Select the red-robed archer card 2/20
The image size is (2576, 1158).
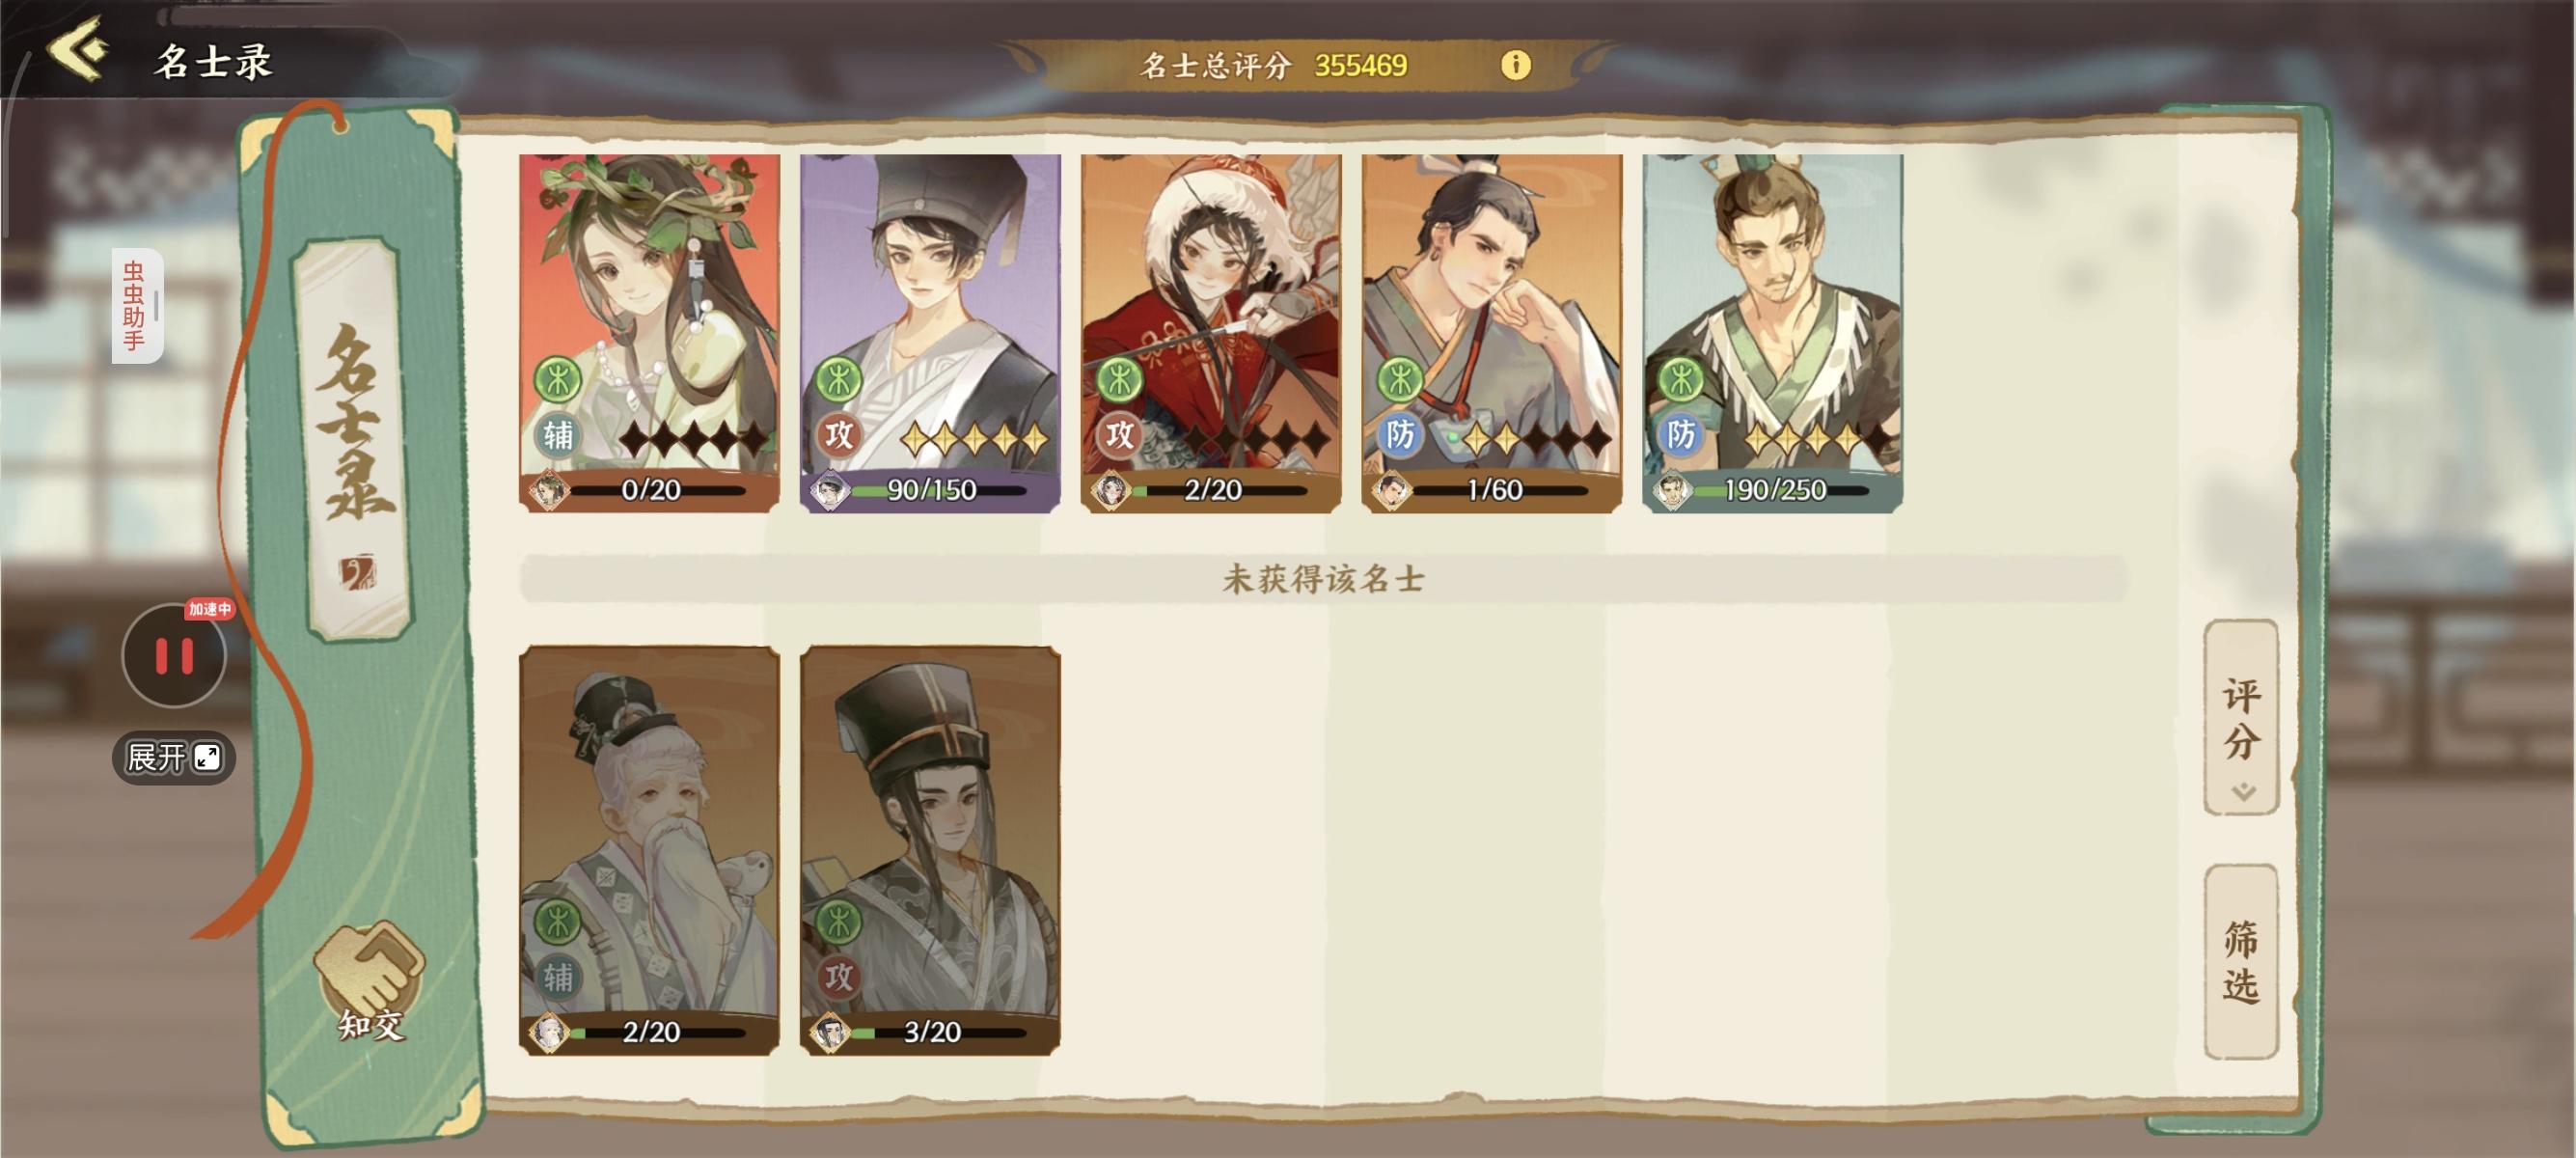pyautogui.click(x=1211, y=333)
